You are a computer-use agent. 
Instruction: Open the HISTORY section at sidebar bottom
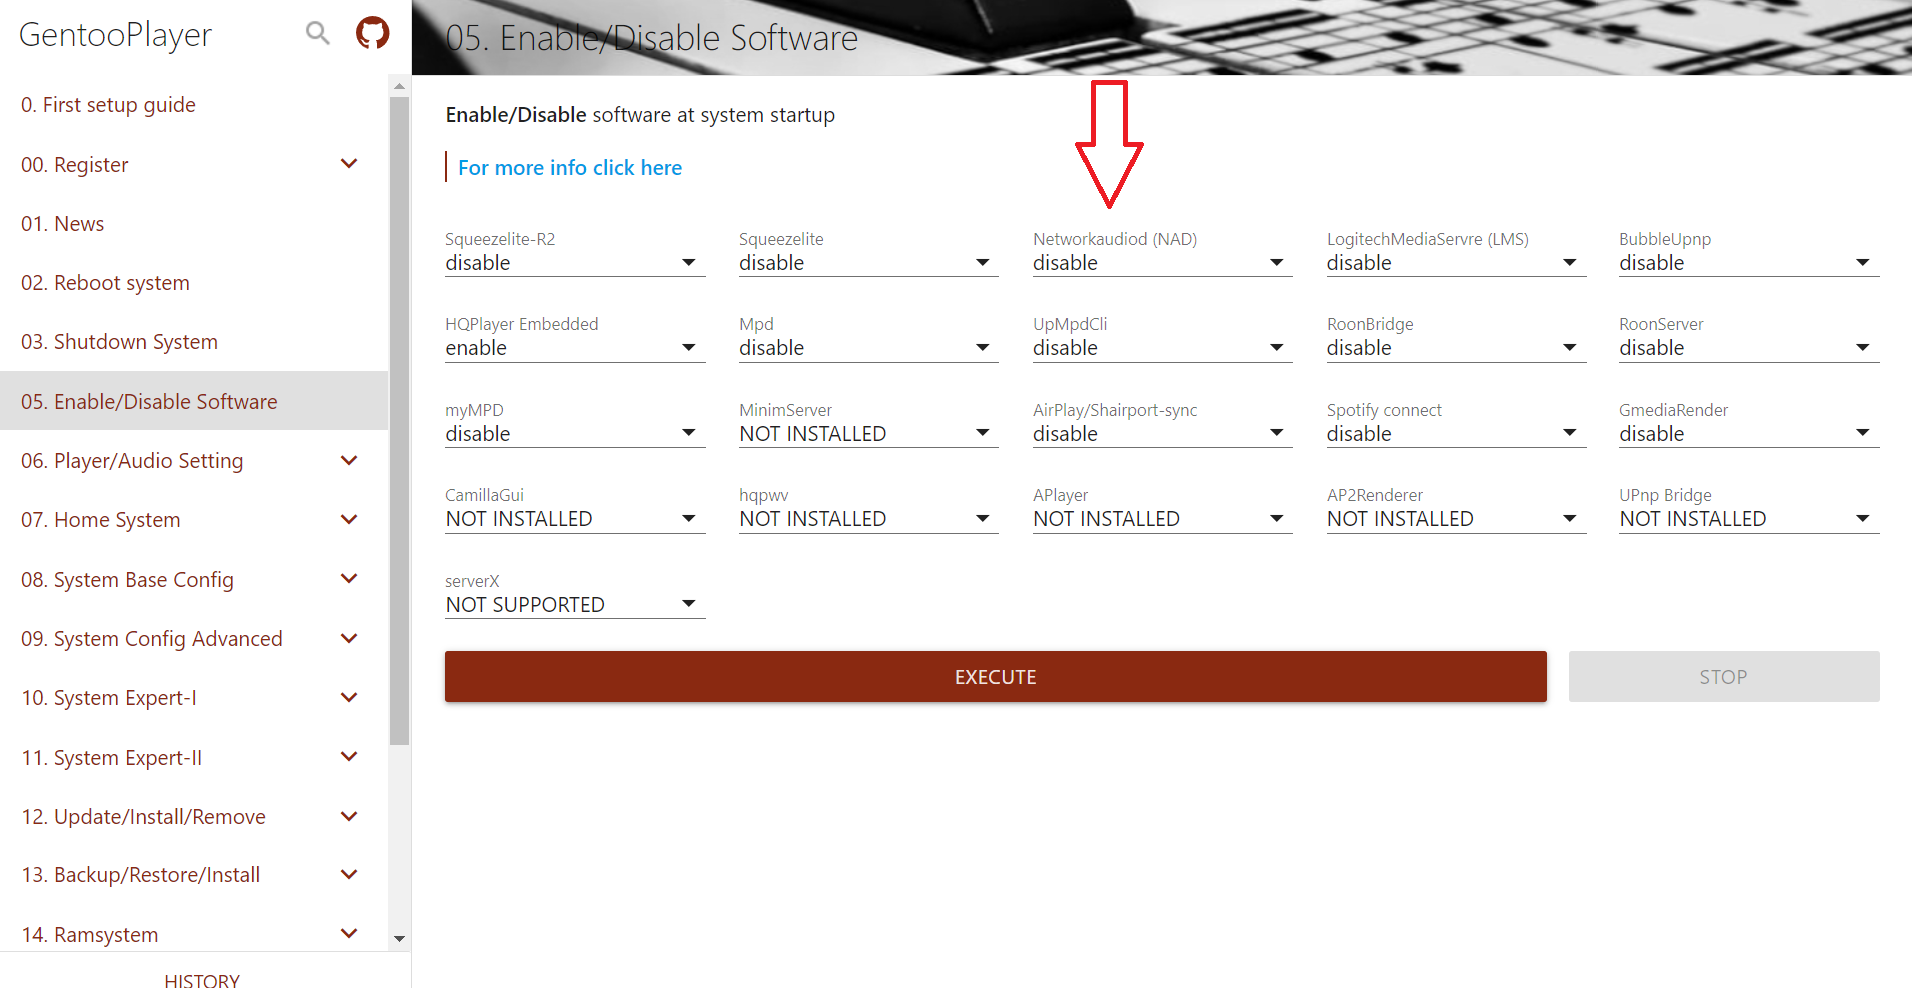202,980
